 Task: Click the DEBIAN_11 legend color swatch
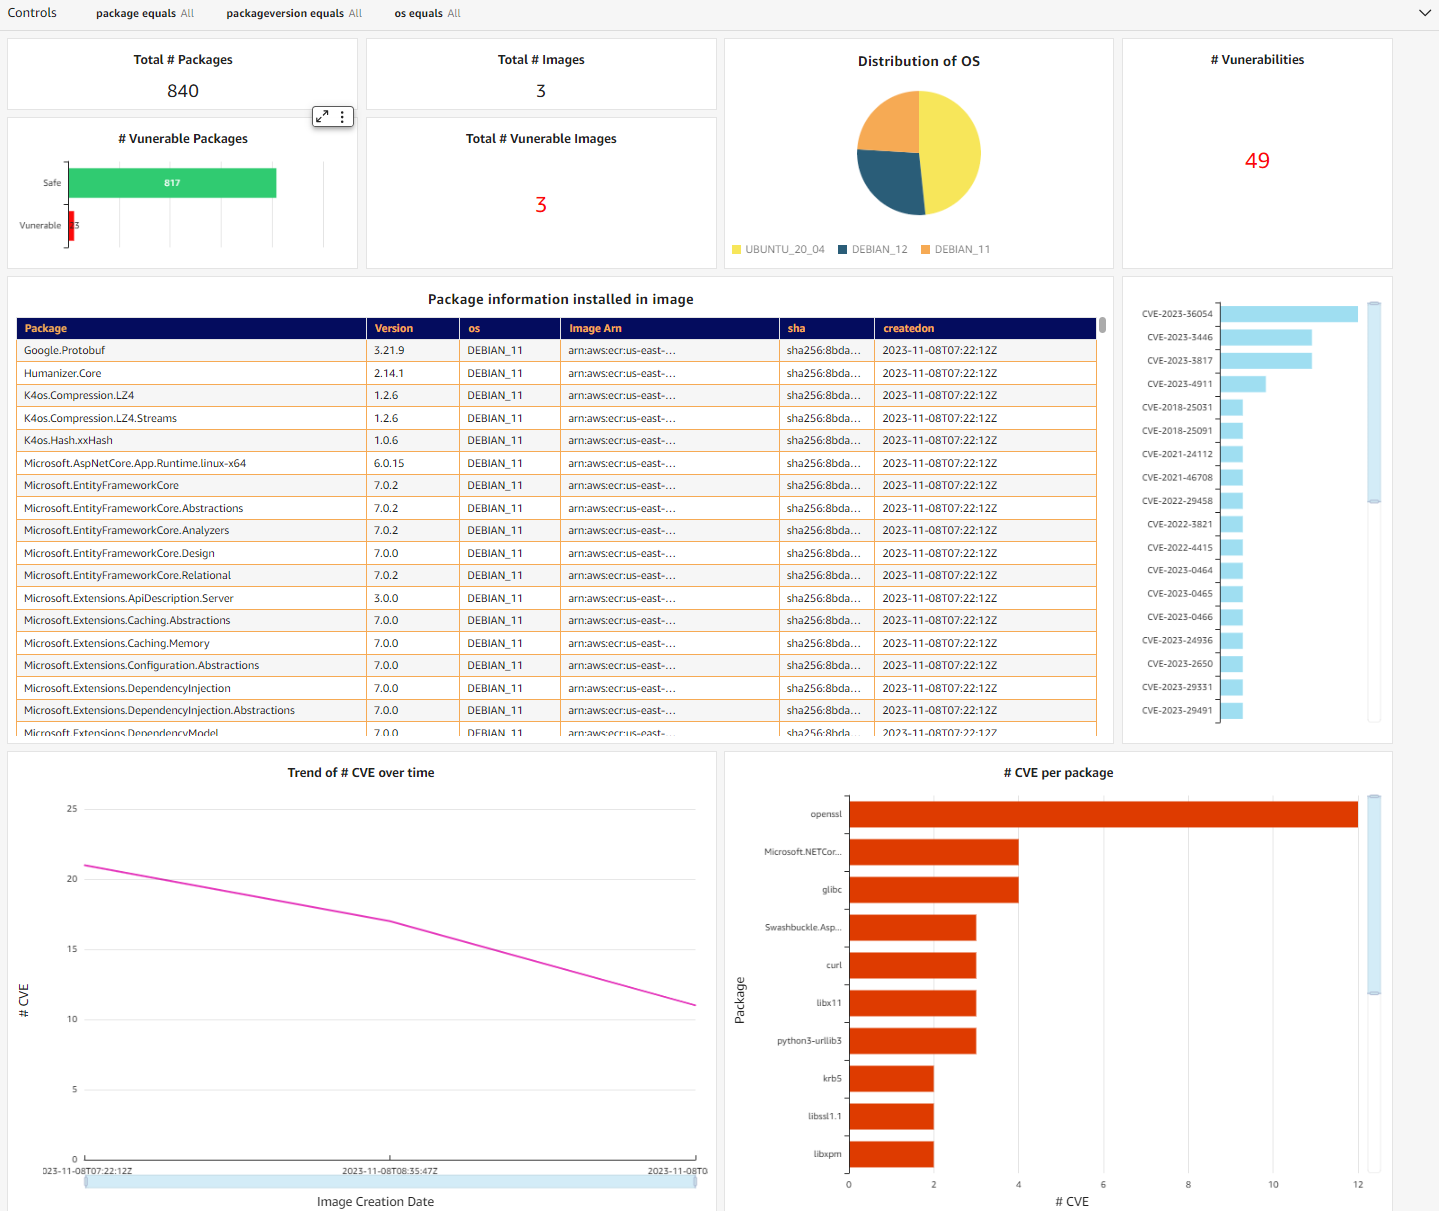click(925, 249)
